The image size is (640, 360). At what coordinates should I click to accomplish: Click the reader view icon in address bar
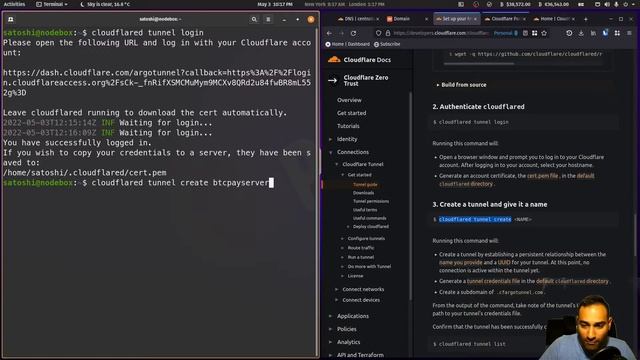(525, 33)
